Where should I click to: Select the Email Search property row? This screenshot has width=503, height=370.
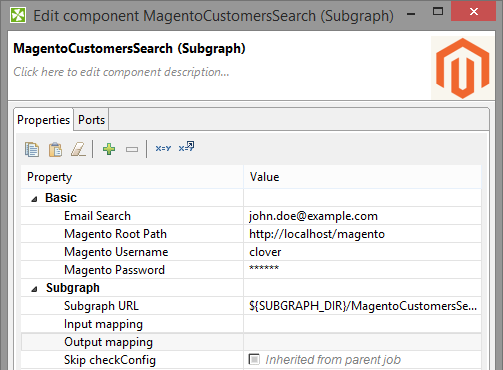point(251,216)
